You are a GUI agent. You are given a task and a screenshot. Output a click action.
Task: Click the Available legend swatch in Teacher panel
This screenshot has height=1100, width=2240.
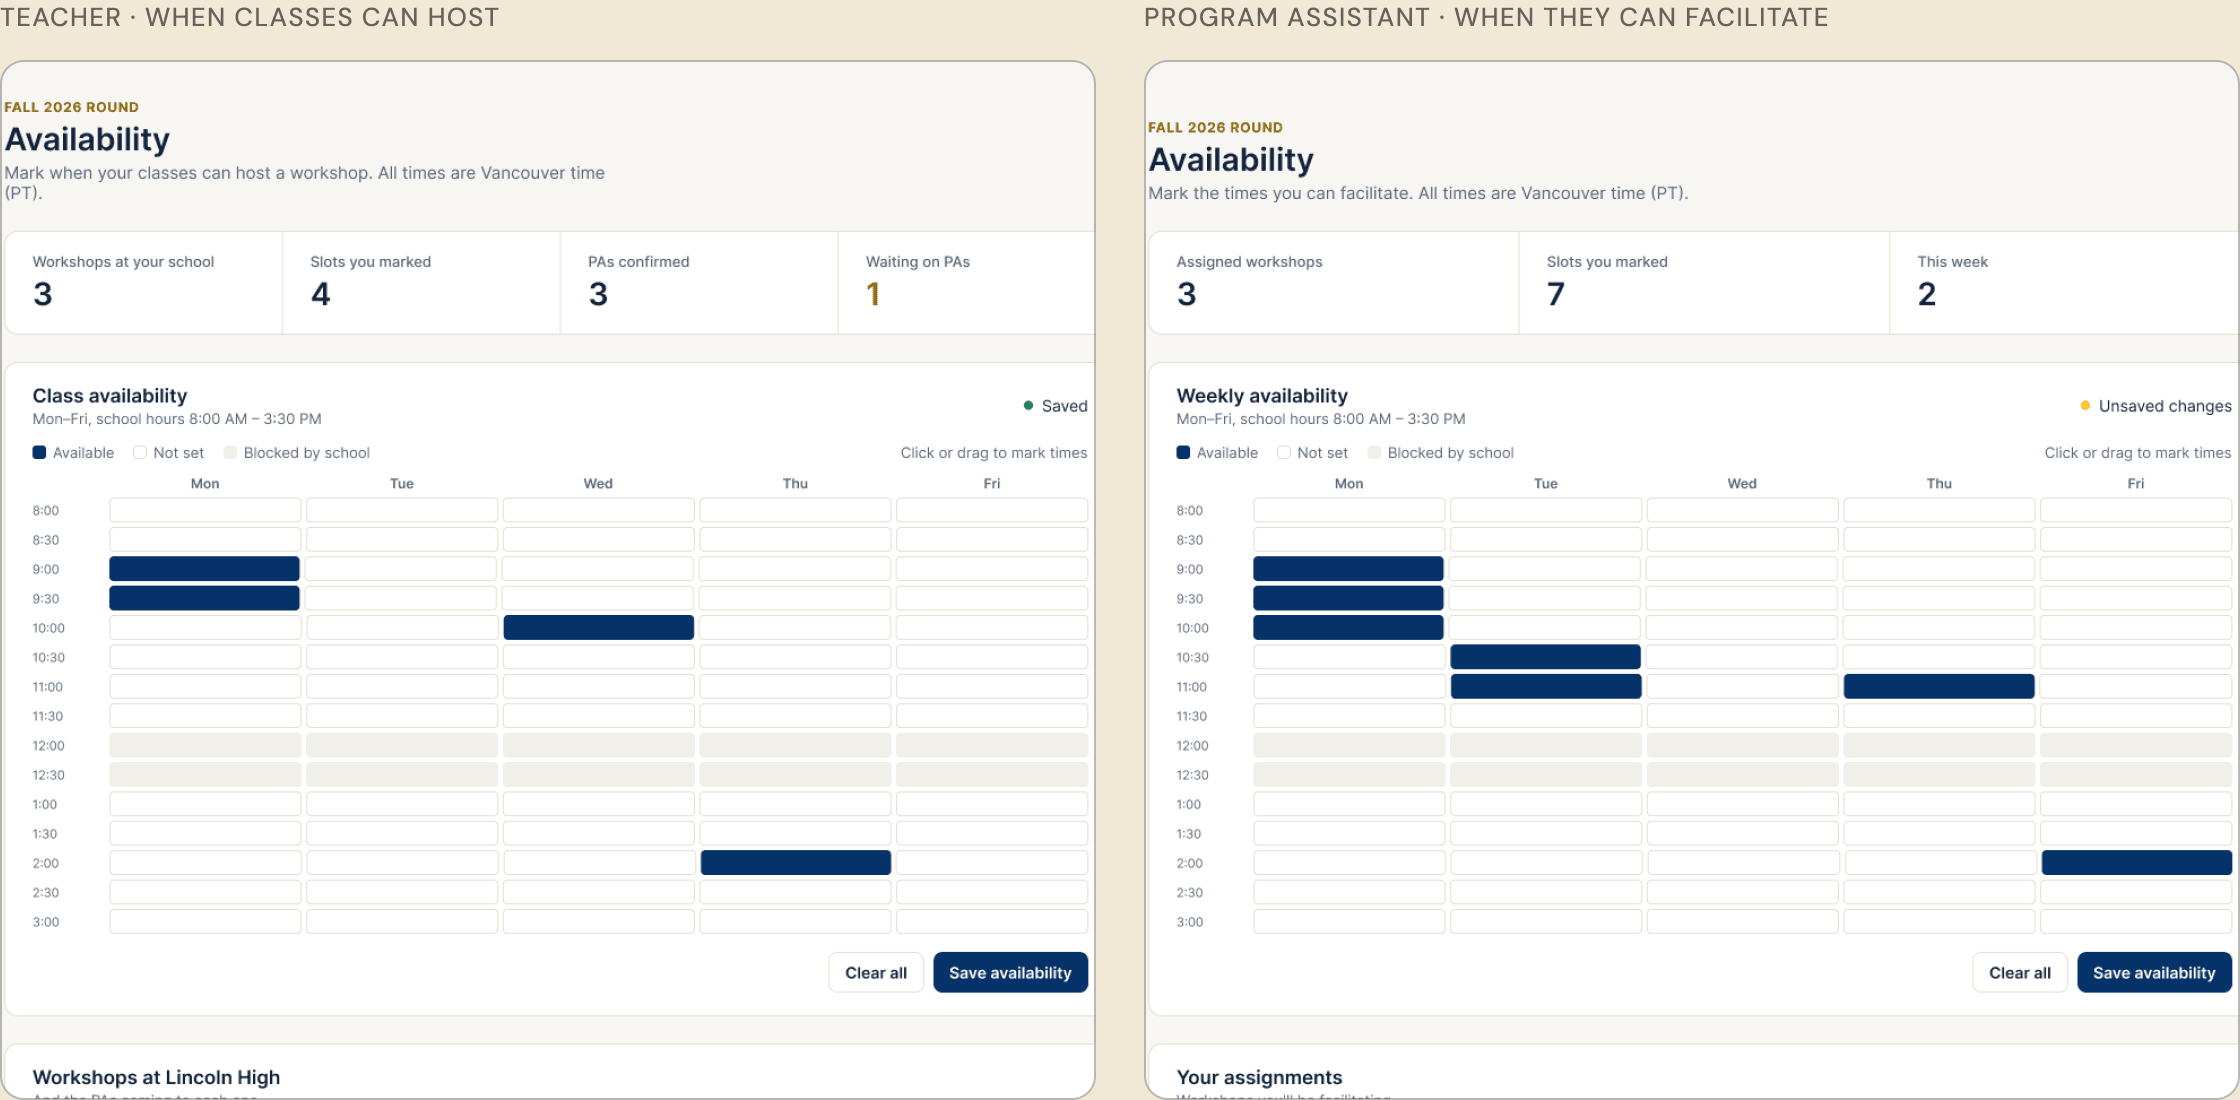click(39, 453)
